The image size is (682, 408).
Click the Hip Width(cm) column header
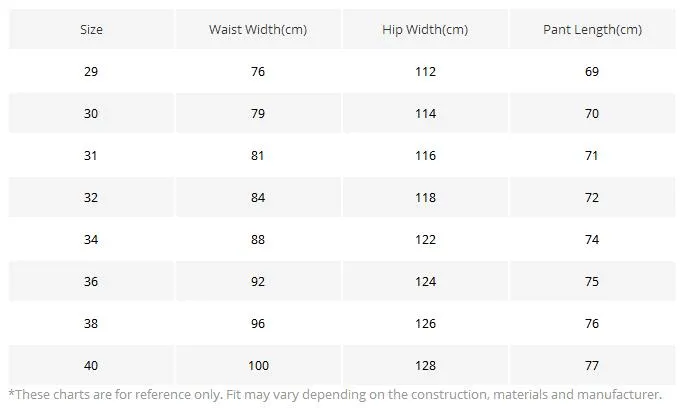[x=425, y=30]
